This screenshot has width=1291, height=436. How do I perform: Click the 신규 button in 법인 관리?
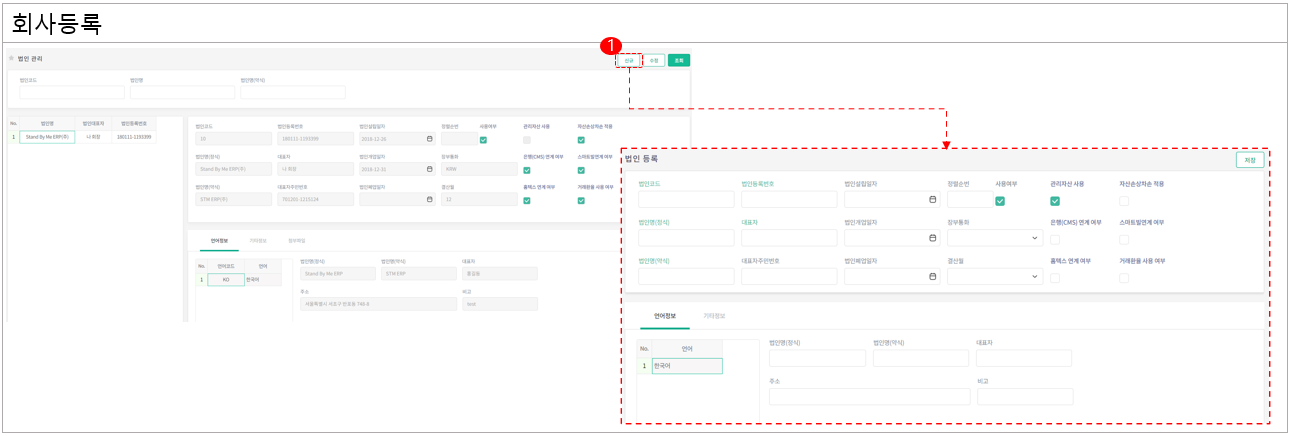pos(628,60)
